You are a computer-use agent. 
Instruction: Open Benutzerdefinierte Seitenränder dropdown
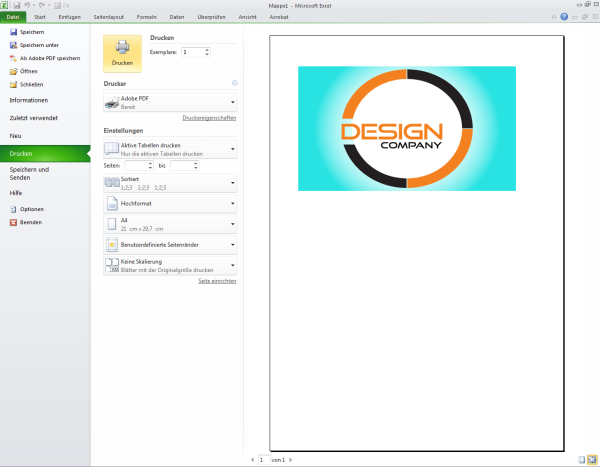pyautogui.click(x=170, y=245)
